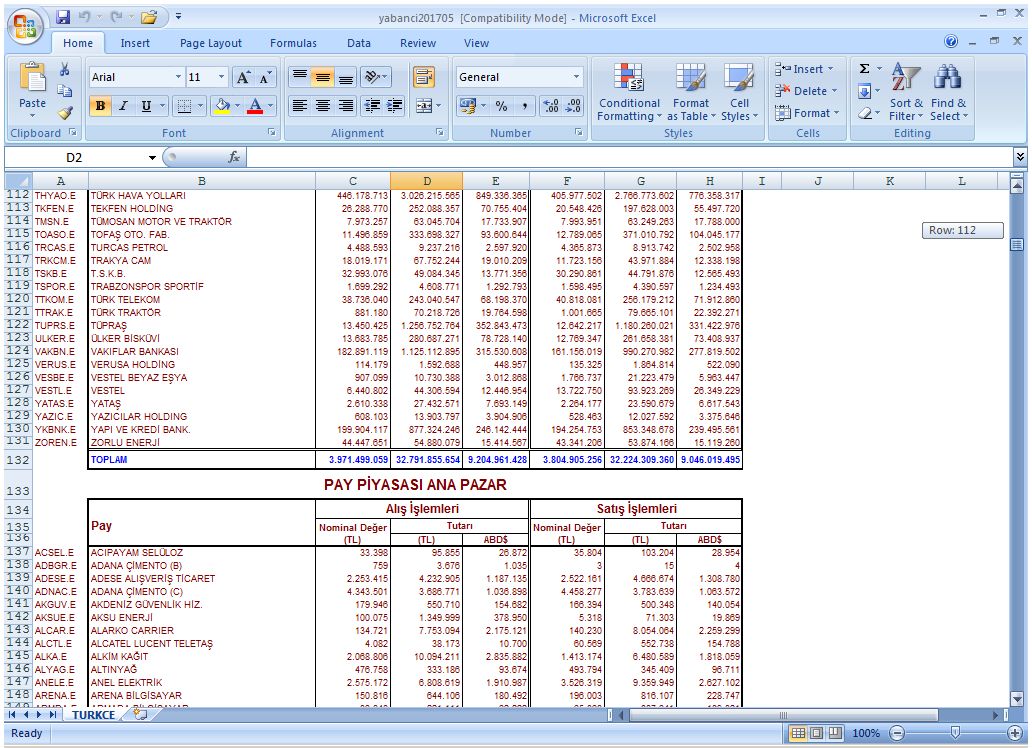Increase indent in Alignment group
Viewport: 1032px width, 748px height.
pos(394,105)
